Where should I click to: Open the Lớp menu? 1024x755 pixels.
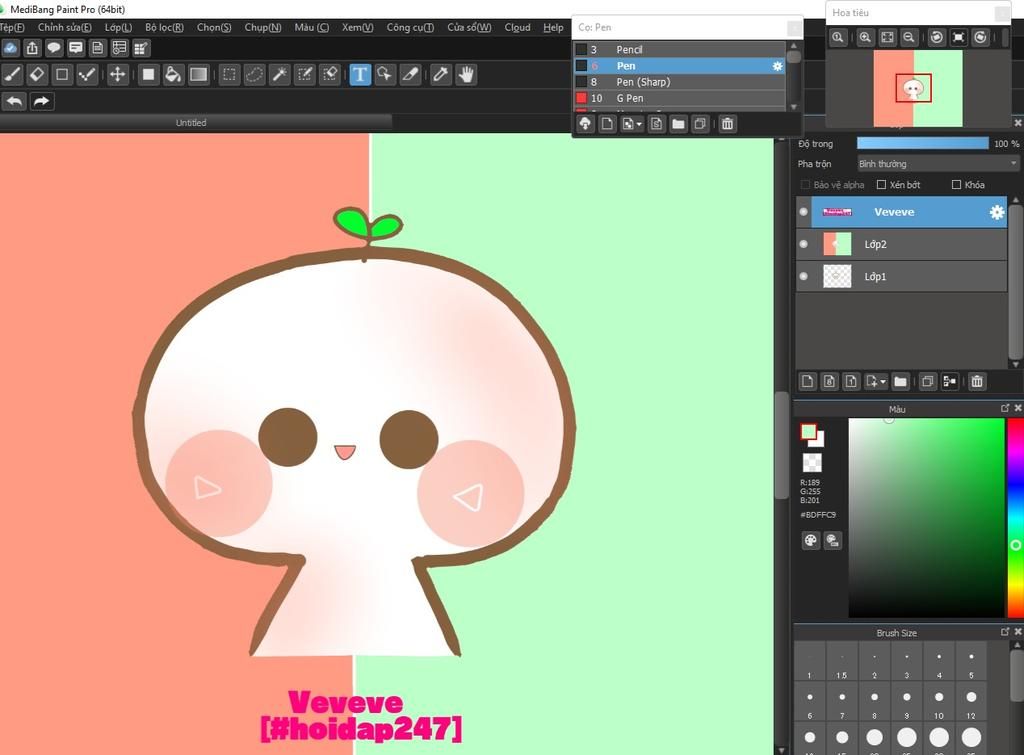pyautogui.click(x=118, y=27)
